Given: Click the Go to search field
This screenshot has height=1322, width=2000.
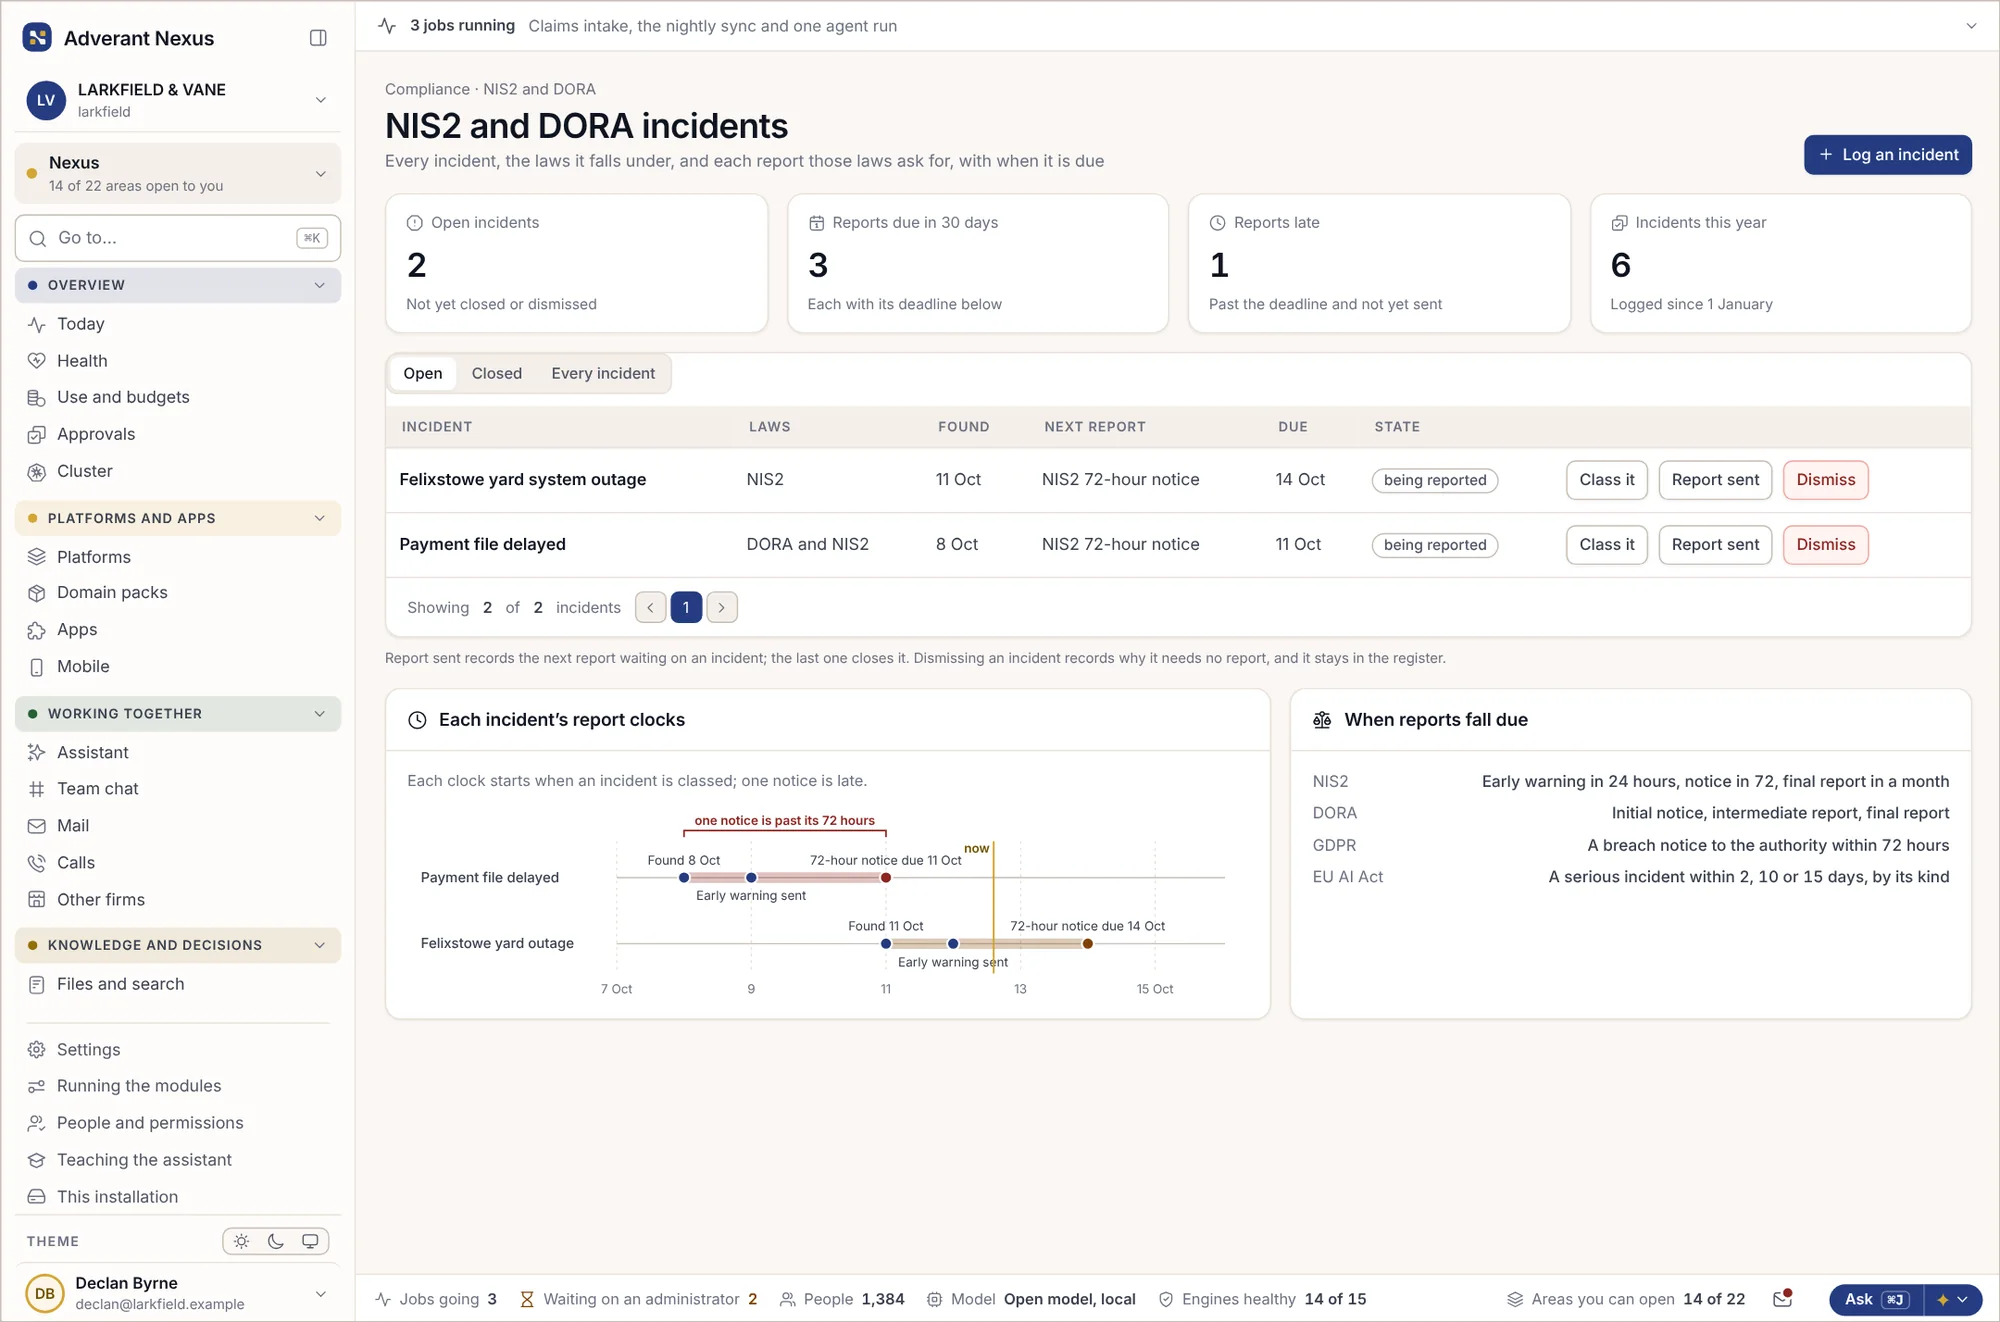Looking at the screenshot, I should (x=178, y=238).
